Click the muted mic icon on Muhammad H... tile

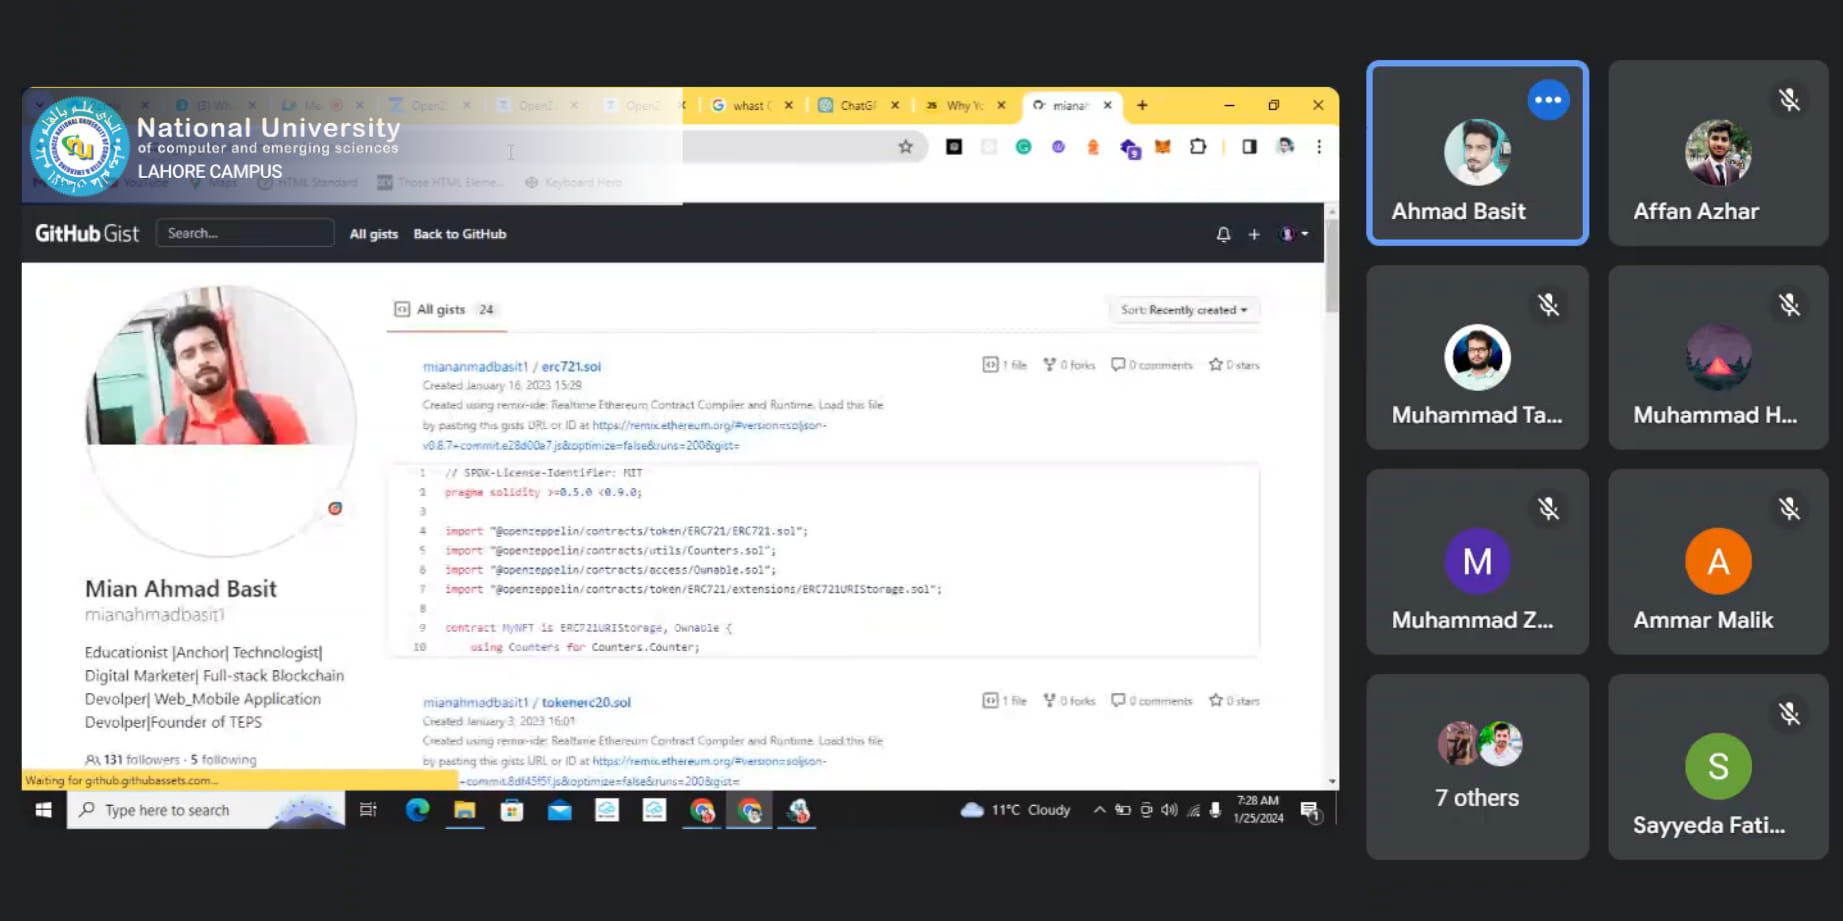(1789, 305)
